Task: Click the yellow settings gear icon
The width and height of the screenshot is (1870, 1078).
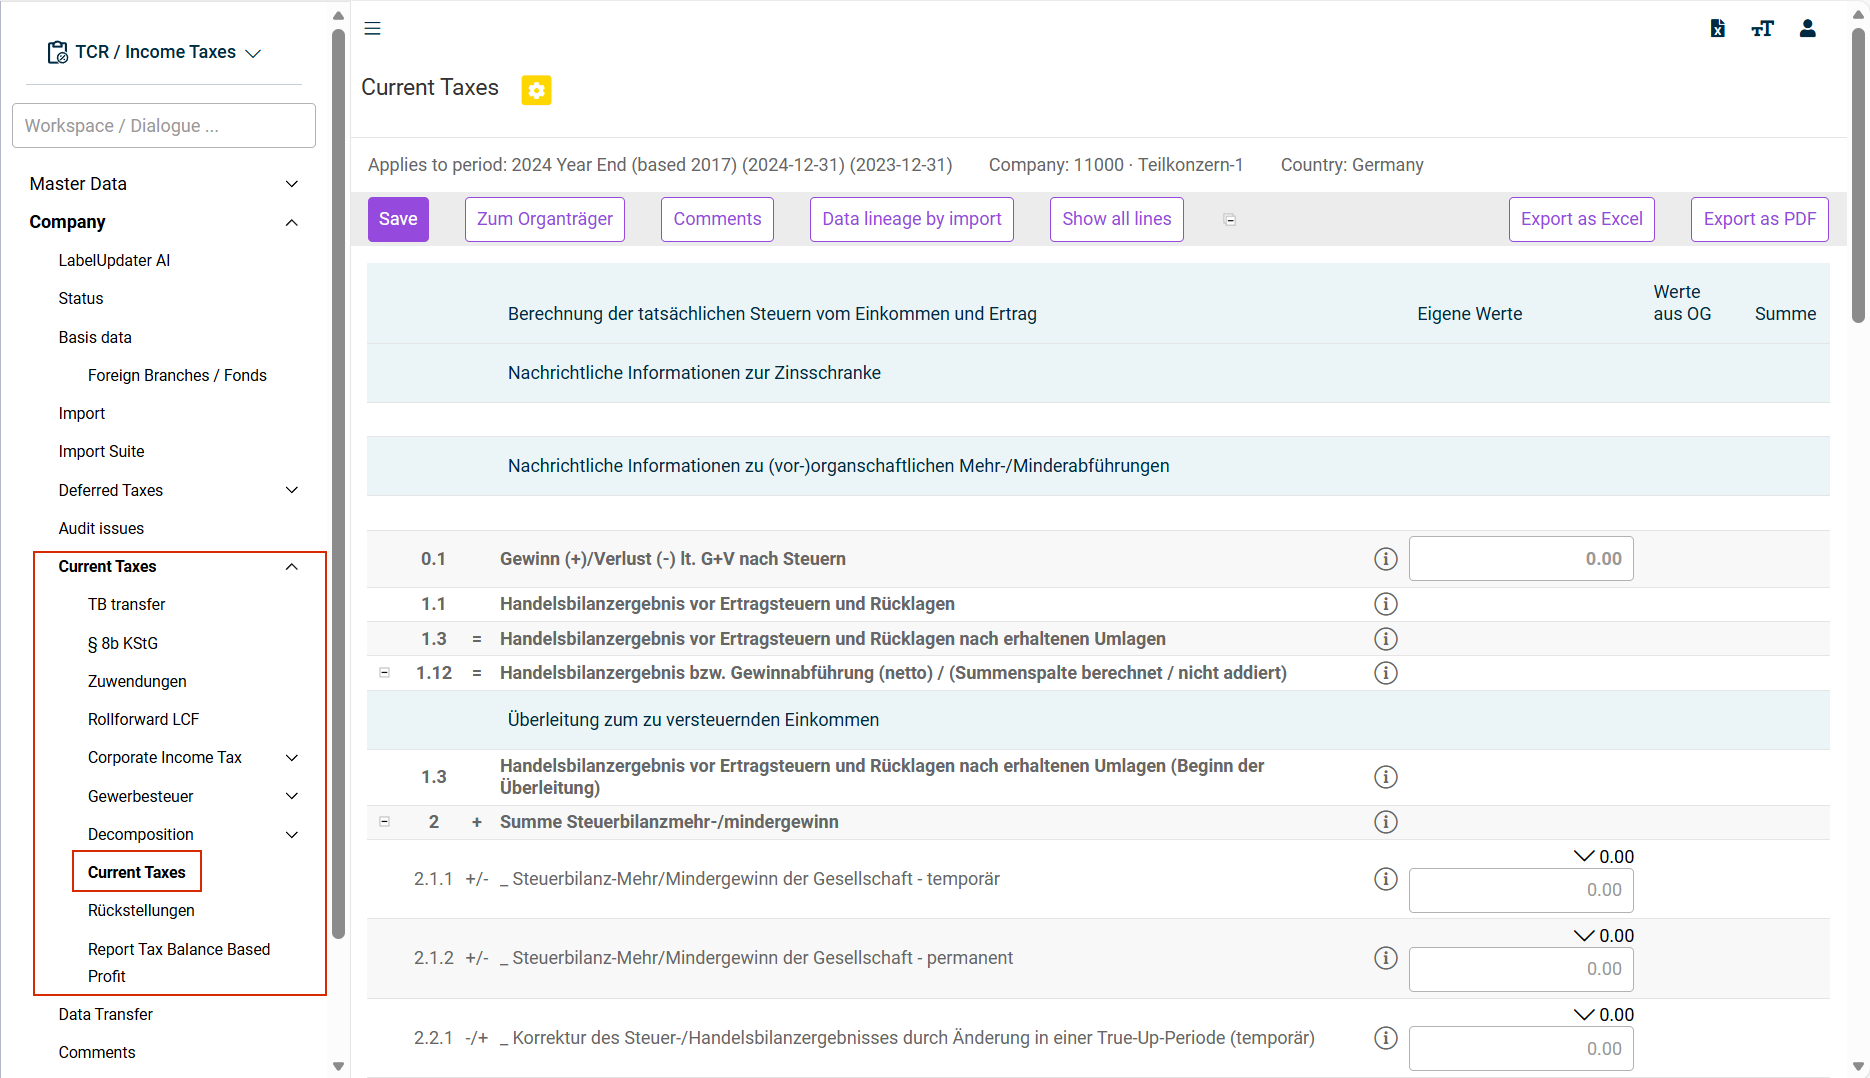Action: [x=536, y=90]
